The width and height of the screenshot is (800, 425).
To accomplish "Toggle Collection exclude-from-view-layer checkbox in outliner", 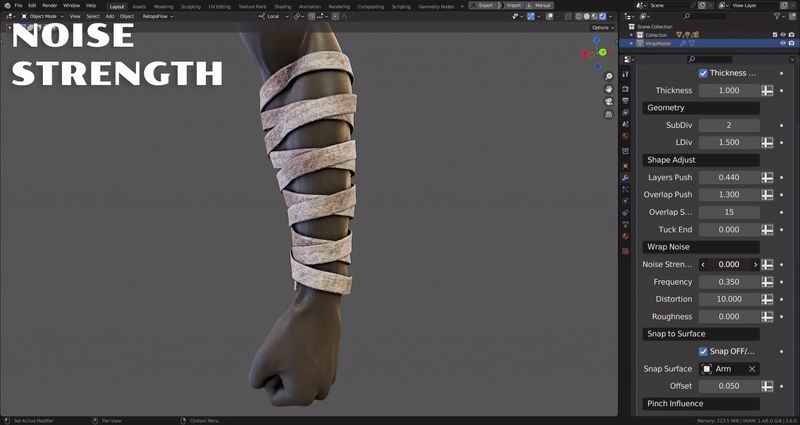I will point(775,35).
